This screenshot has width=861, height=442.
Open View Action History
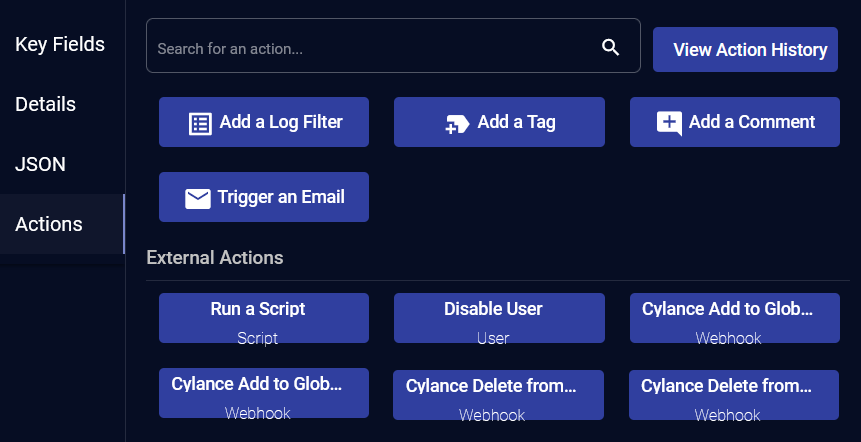[745, 49]
